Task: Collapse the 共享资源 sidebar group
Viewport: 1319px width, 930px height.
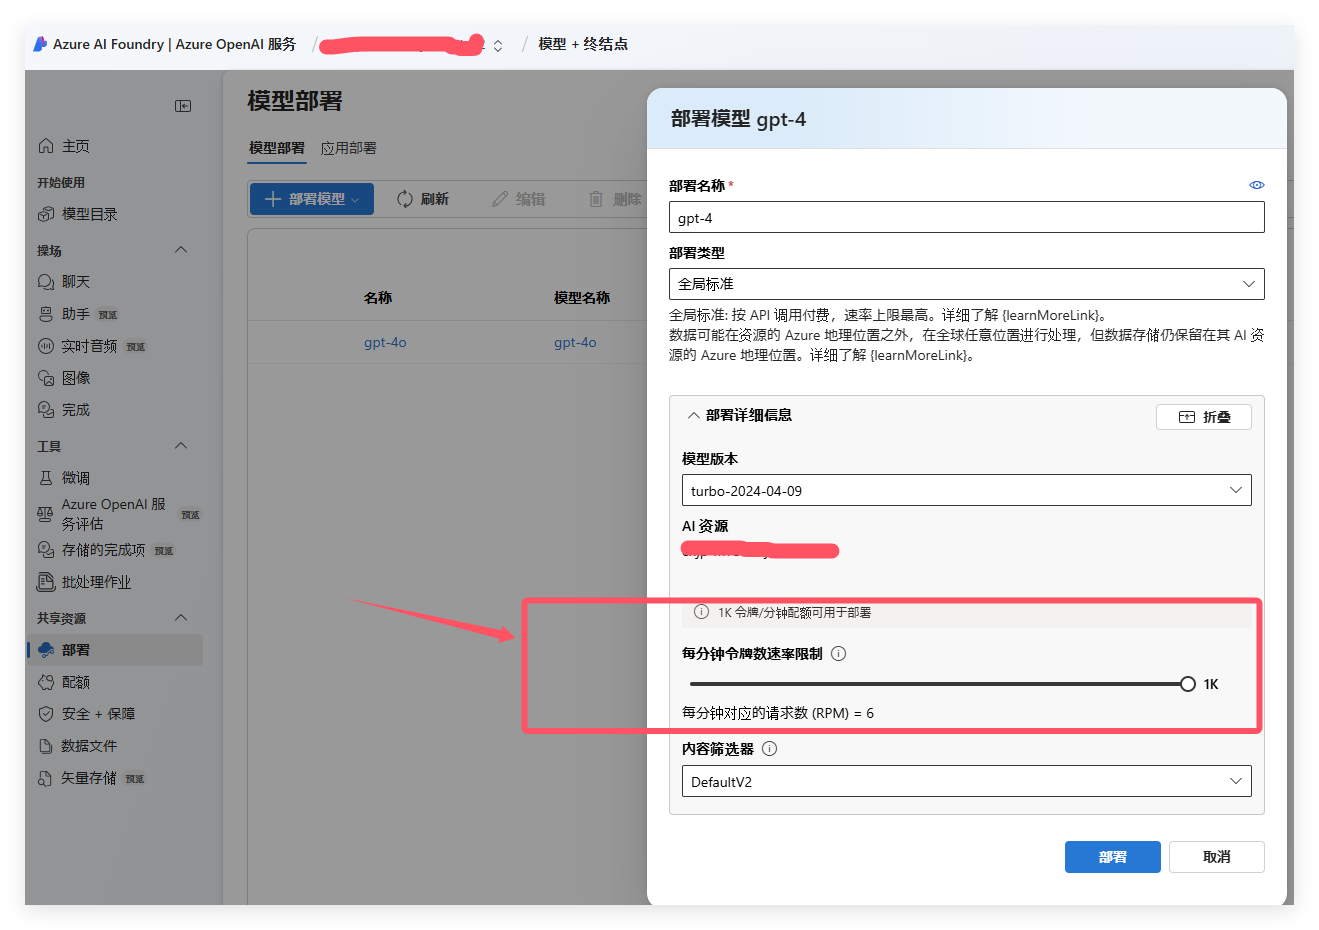Action: [x=181, y=618]
